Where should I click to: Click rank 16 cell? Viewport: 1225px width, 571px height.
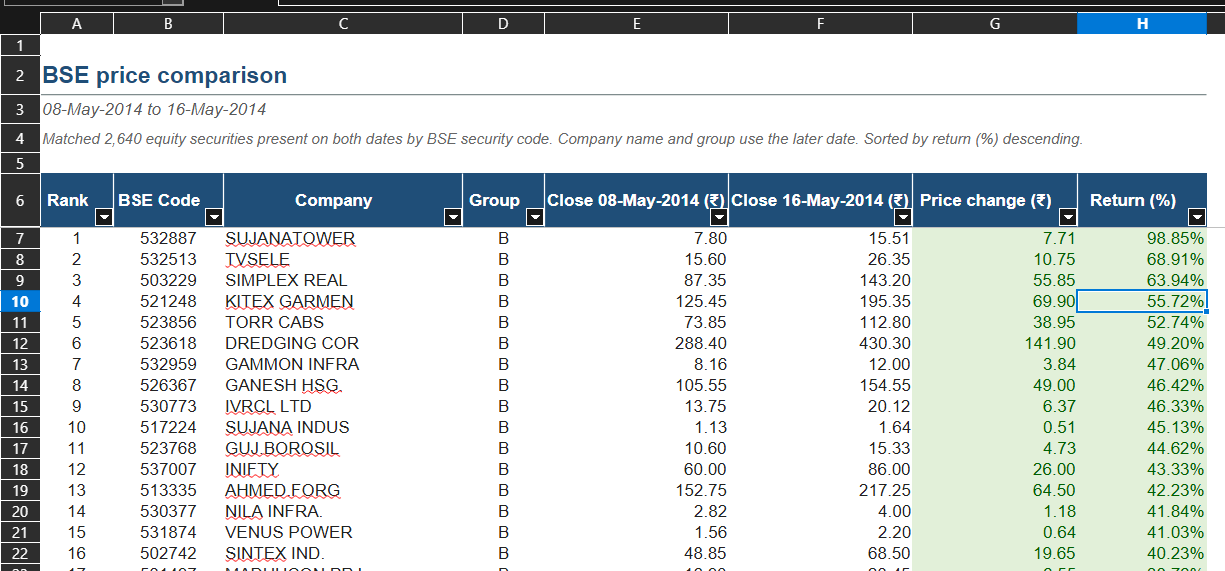pyautogui.click(x=77, y=553)
